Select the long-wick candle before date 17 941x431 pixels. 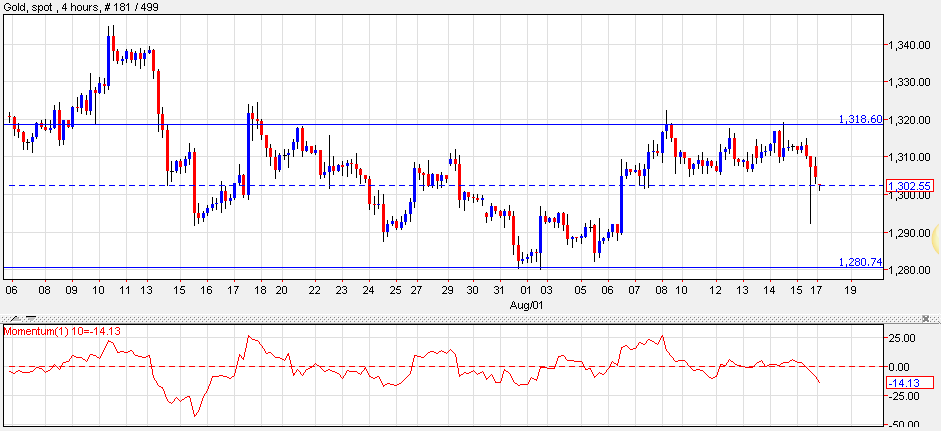809,185
